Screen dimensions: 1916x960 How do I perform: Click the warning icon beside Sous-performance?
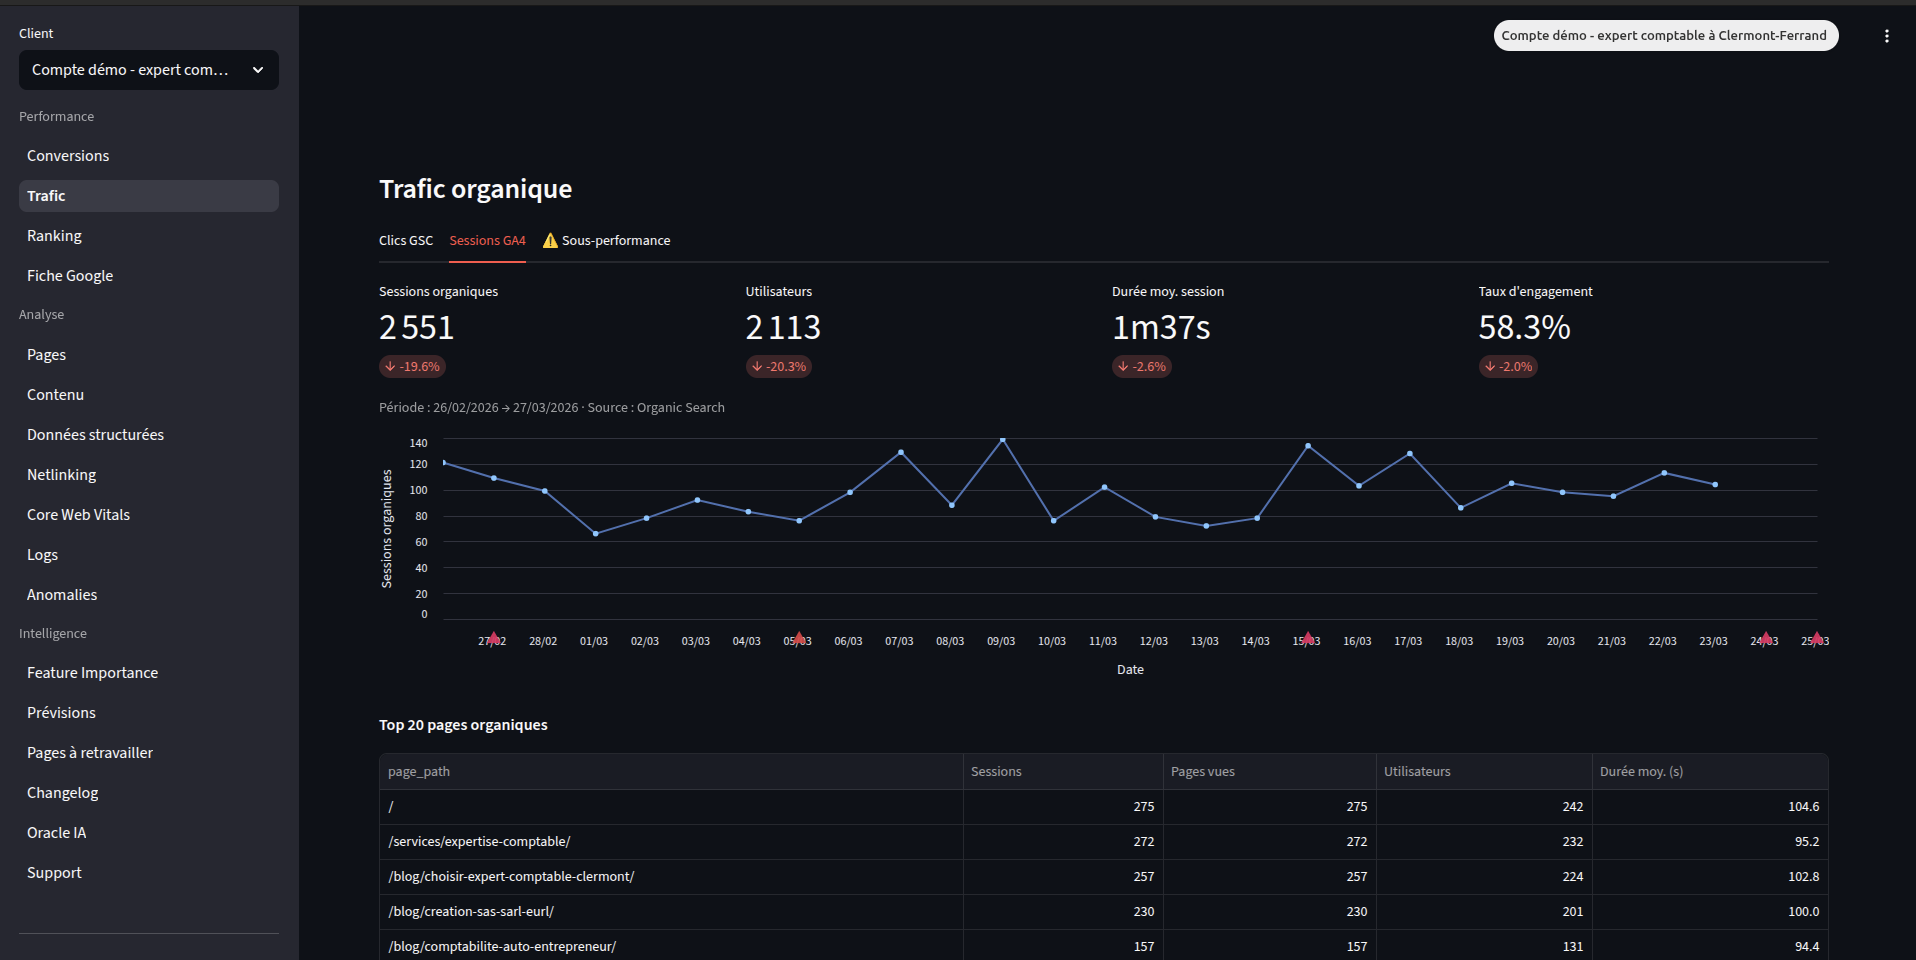point(551,240)
